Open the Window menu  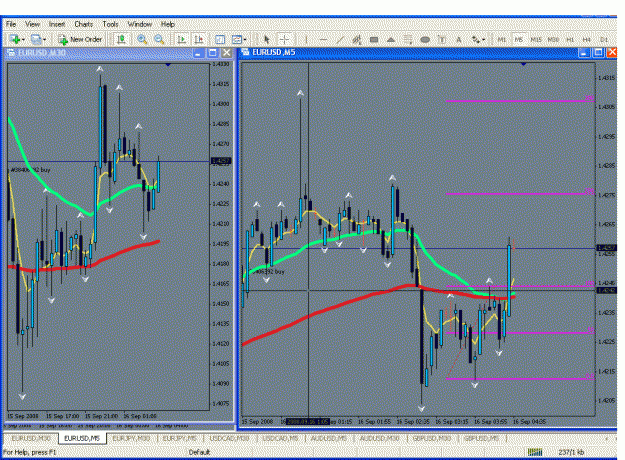pyautogui.click(x=140, y=24)
